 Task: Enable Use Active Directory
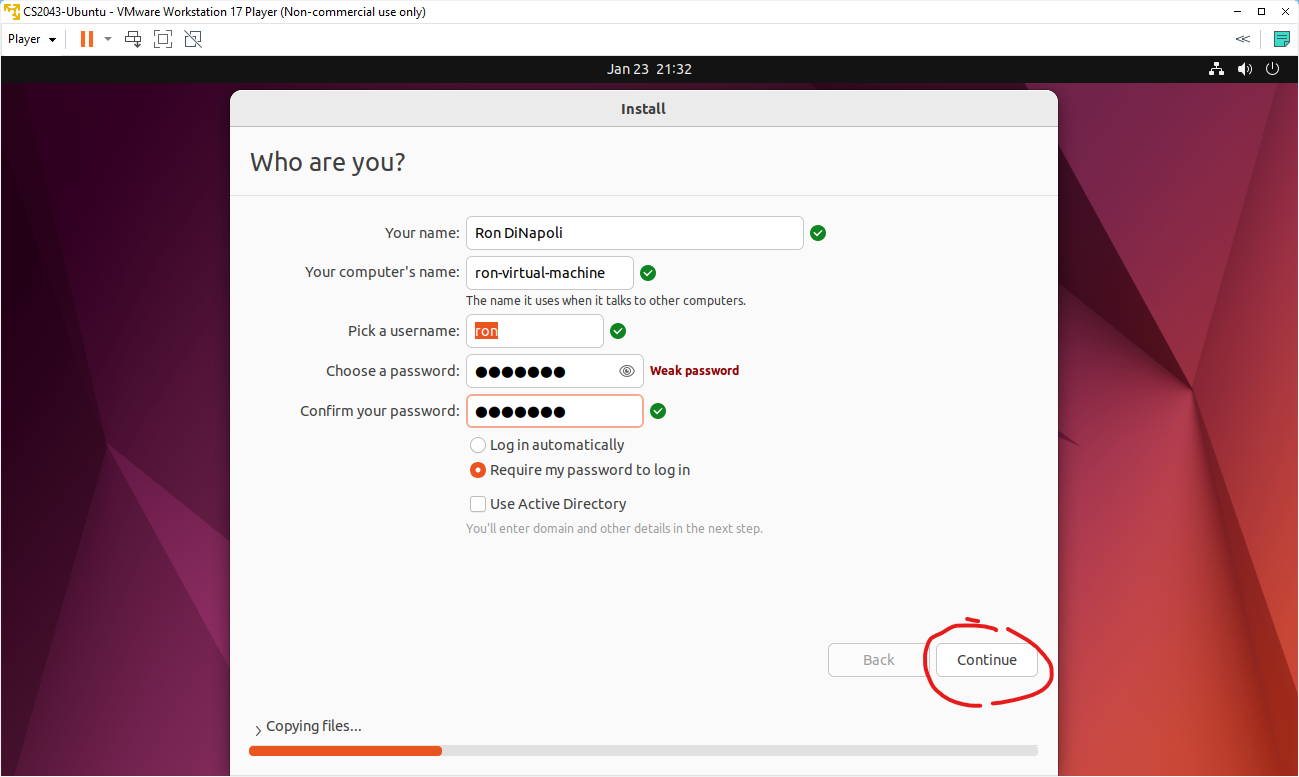478,504
